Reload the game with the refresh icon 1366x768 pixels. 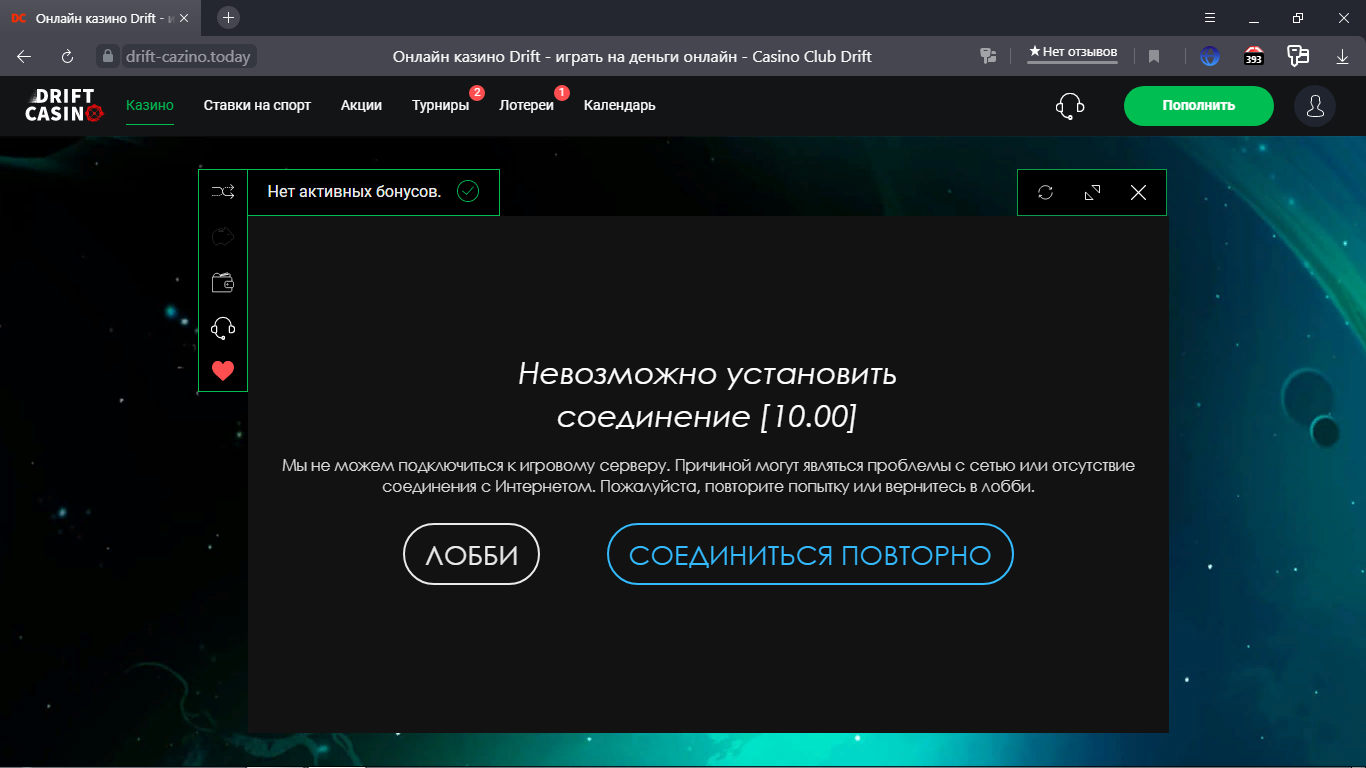pos(1045,192)
